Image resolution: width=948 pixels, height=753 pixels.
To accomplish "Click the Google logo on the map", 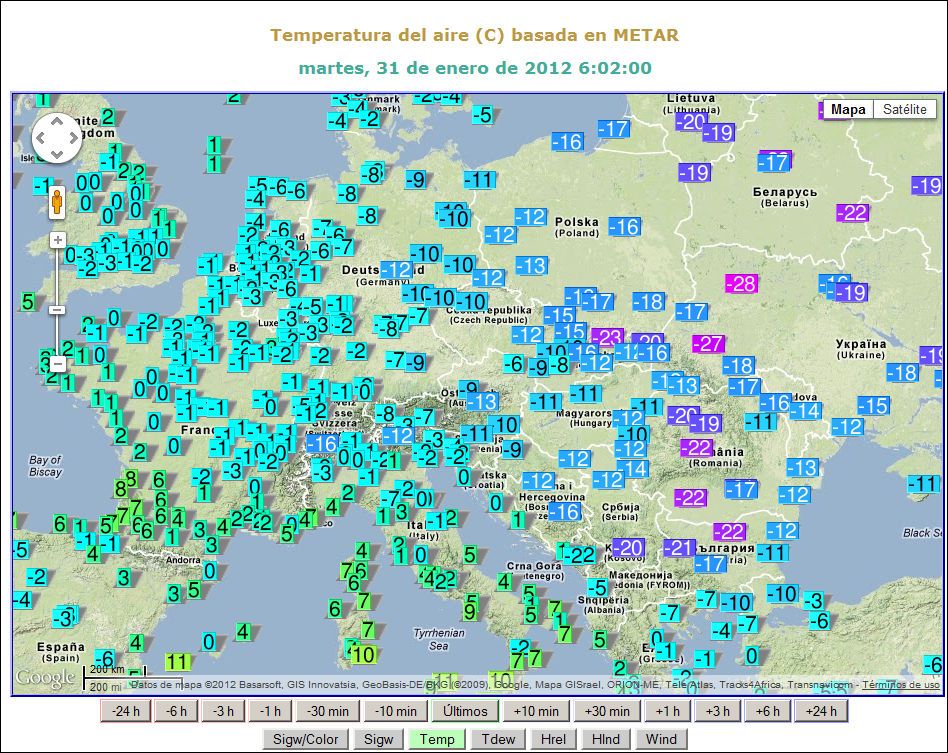I will pos(45,677).
